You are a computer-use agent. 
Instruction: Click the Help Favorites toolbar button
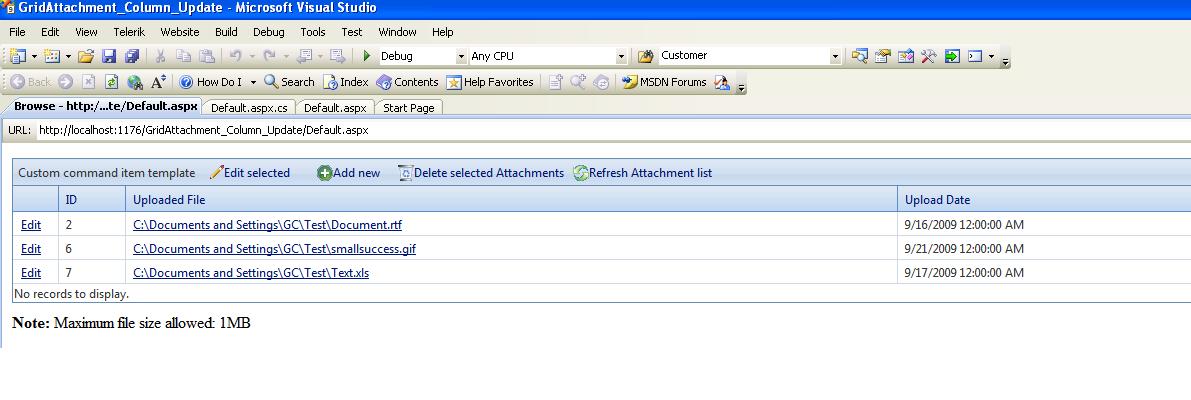tap(490, 82)
